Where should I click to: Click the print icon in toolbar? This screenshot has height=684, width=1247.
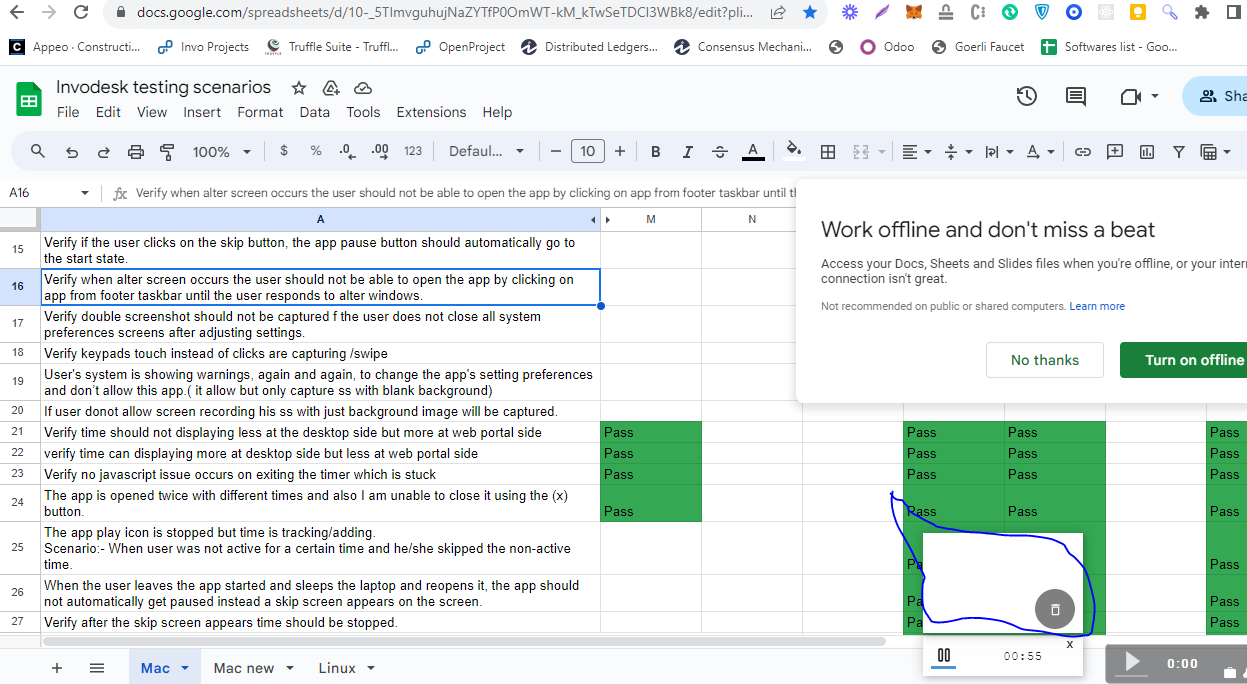[136, 152]
